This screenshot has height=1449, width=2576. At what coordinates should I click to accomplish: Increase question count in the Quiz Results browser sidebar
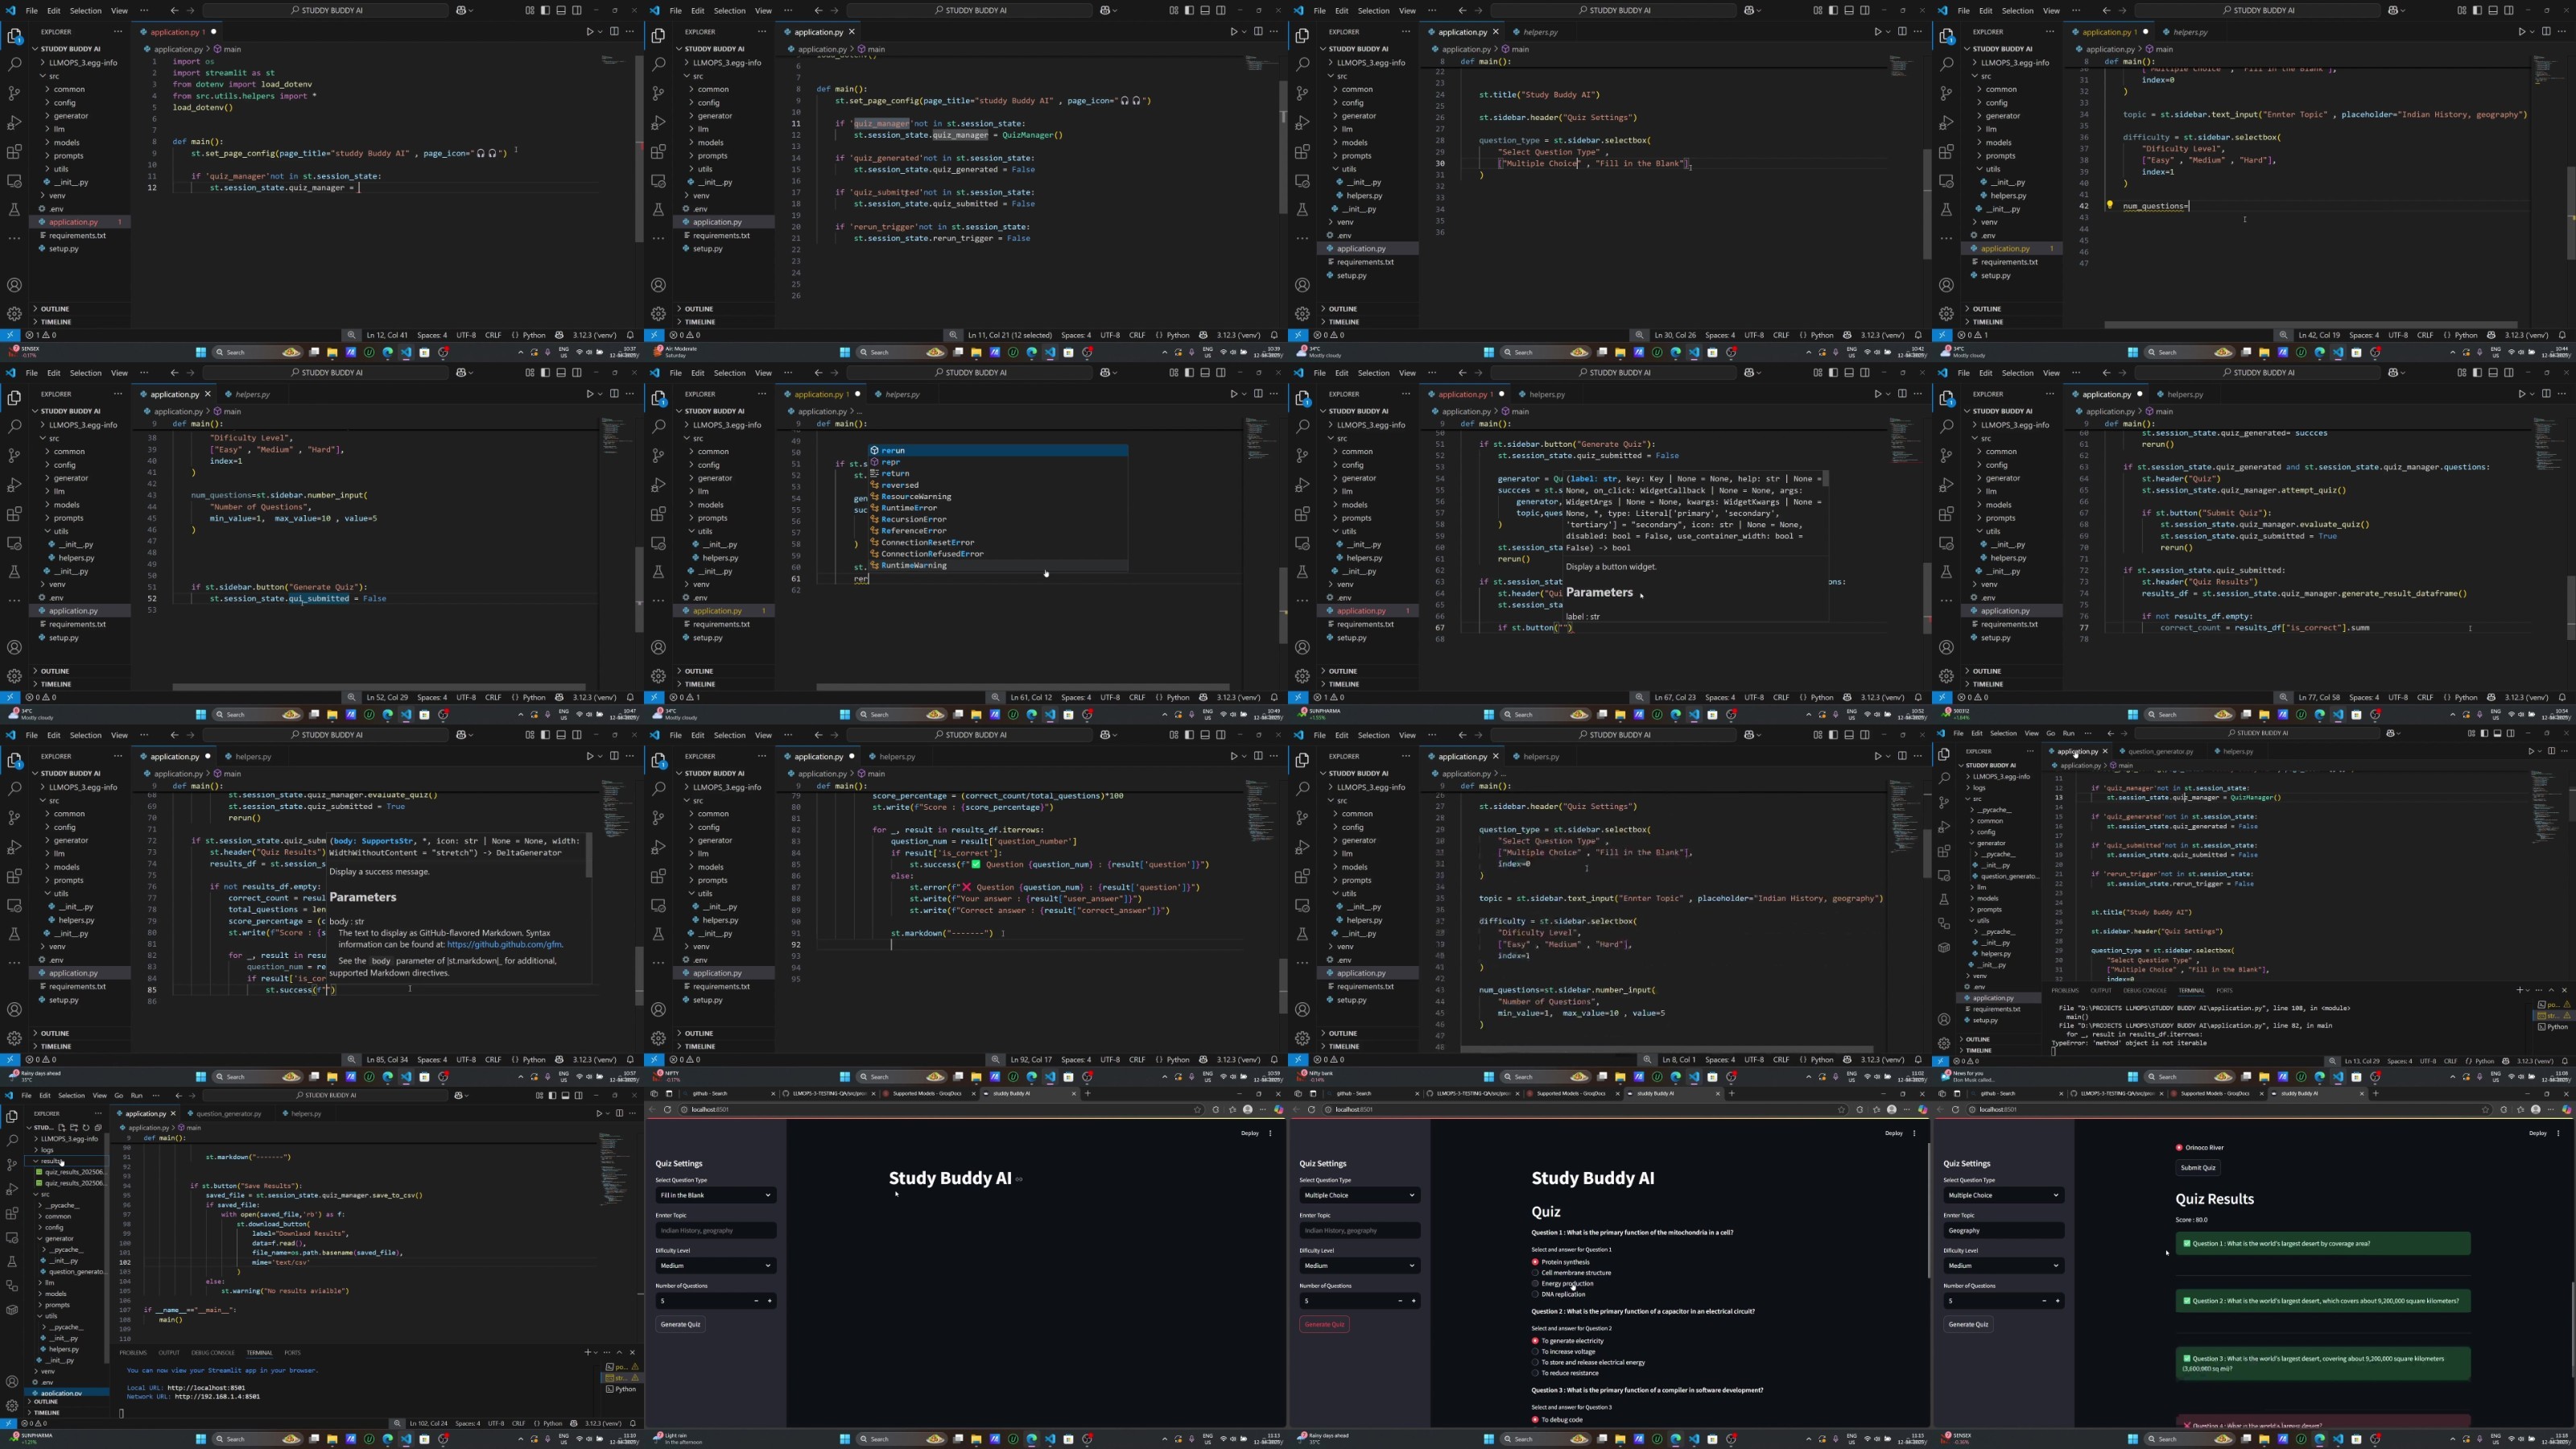click(2058, 1300)
